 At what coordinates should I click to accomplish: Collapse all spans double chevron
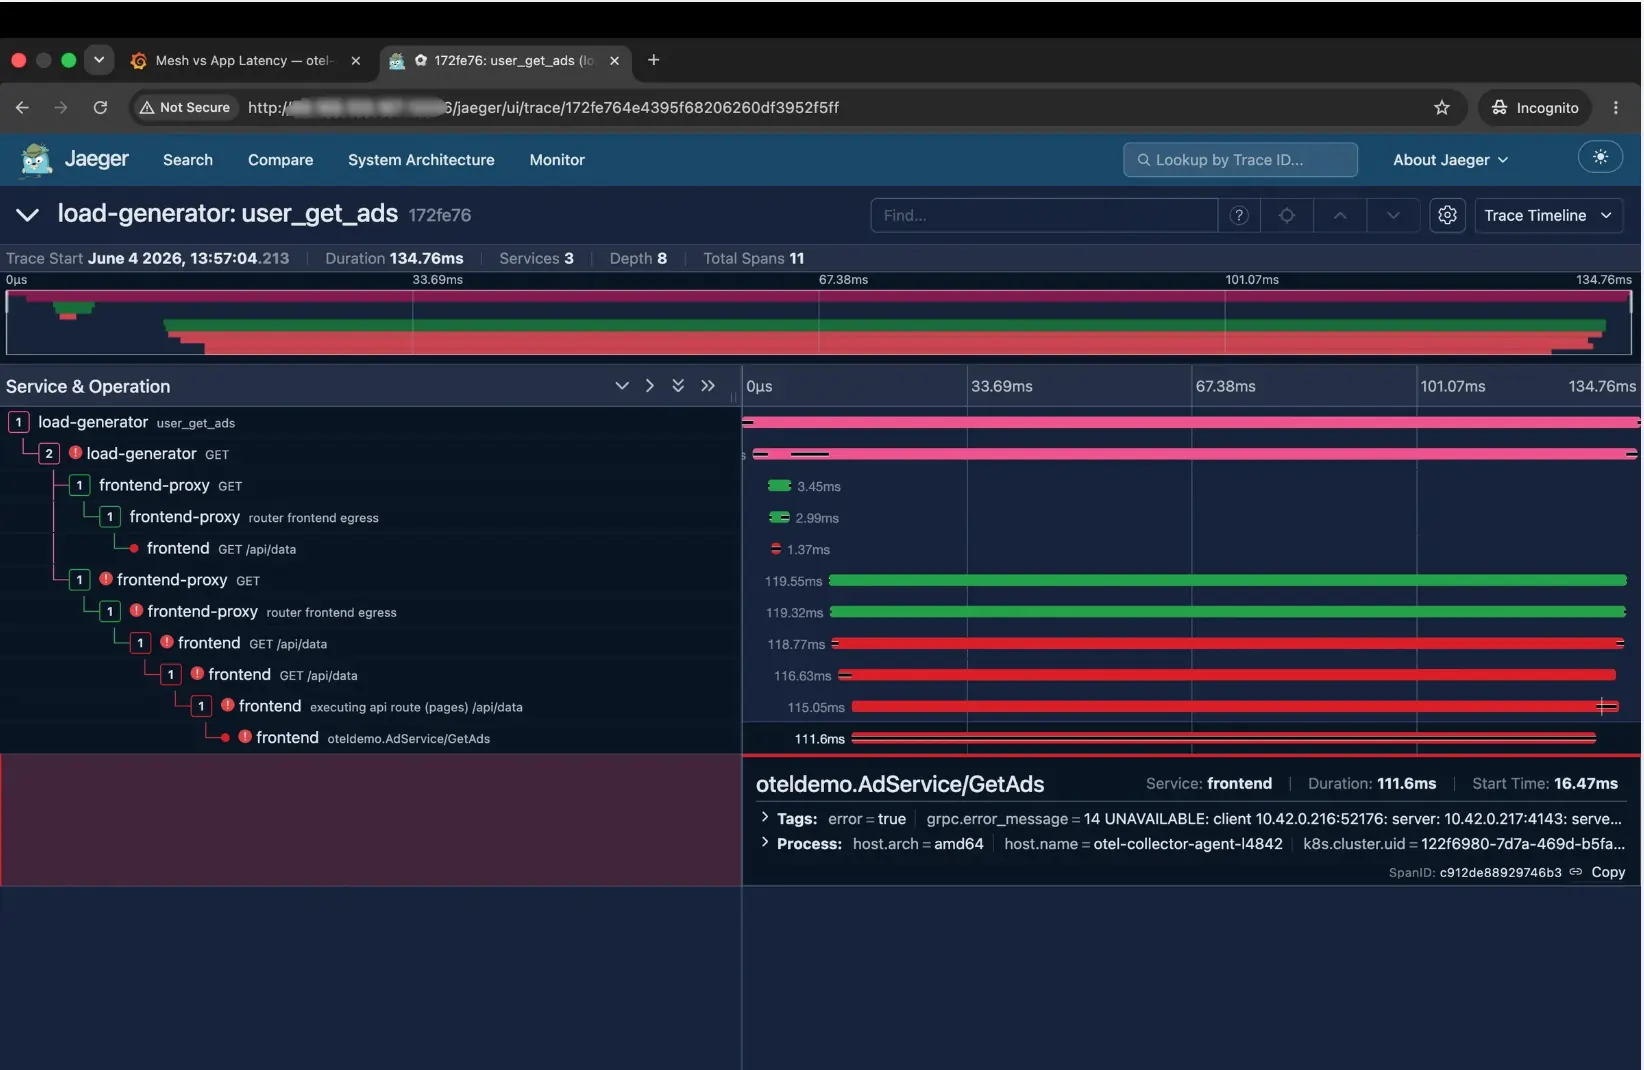[x=708, y=386]
